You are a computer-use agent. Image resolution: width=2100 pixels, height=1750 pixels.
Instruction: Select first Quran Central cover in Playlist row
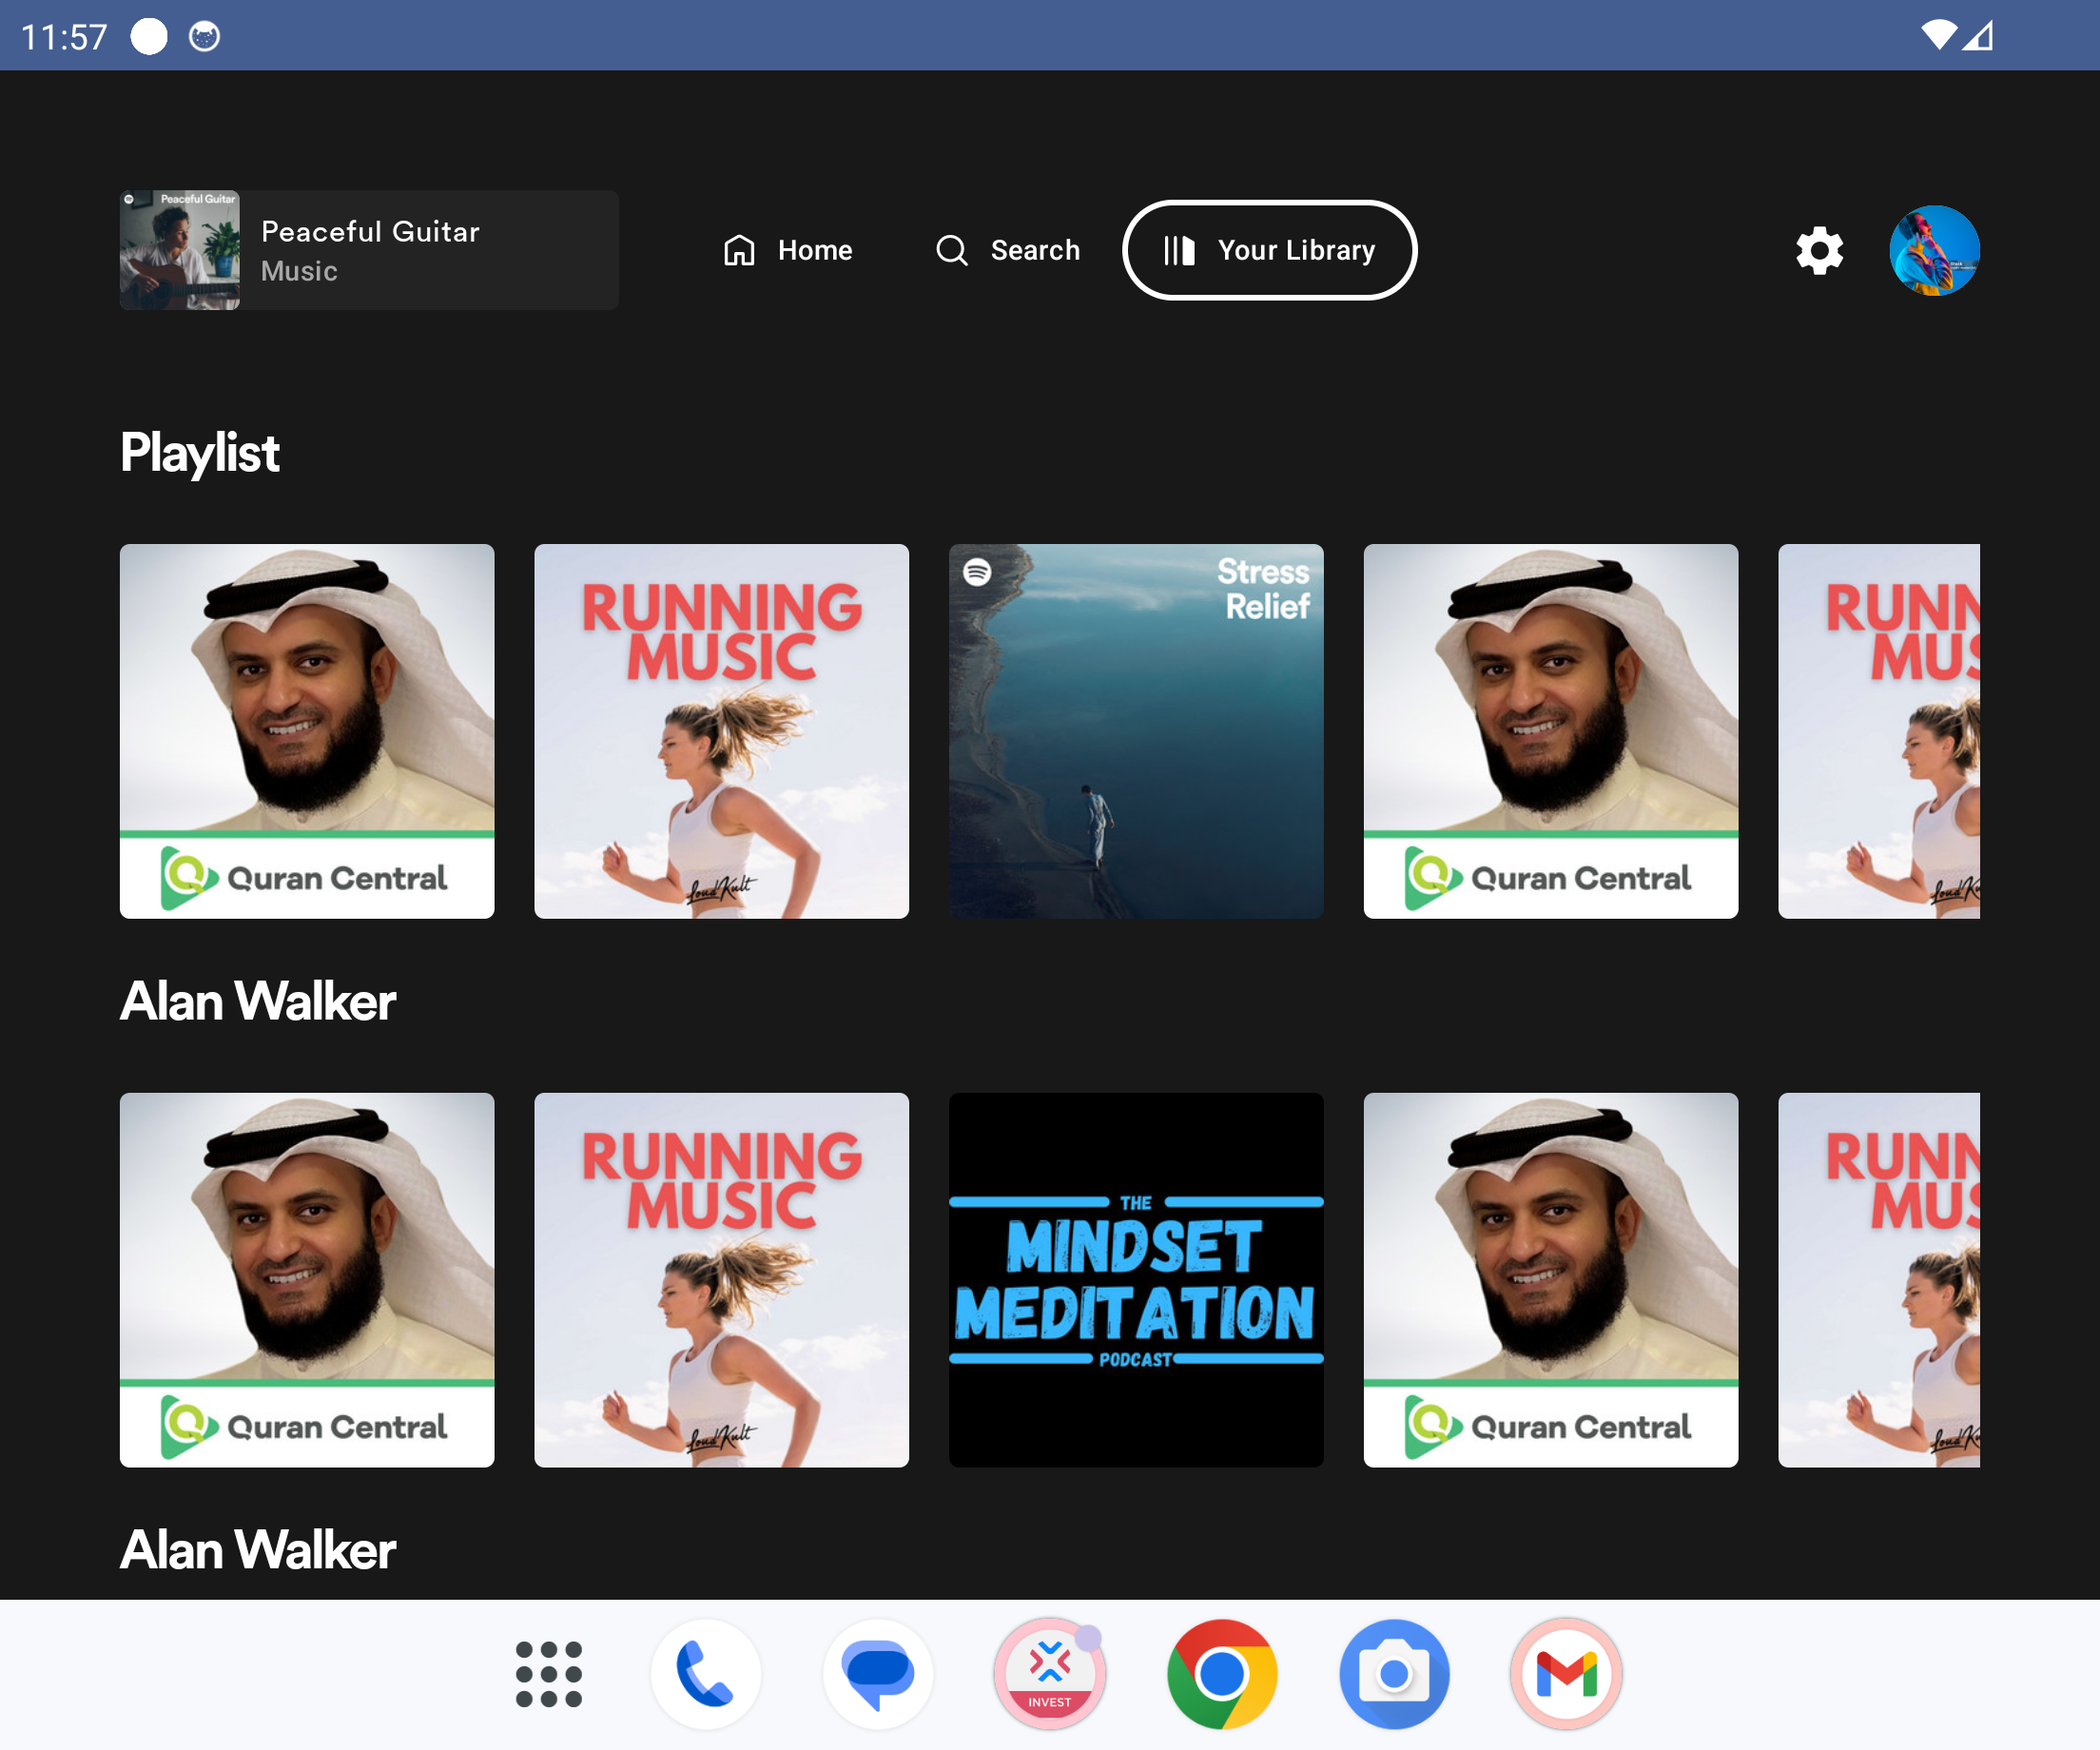coord(307,731)
